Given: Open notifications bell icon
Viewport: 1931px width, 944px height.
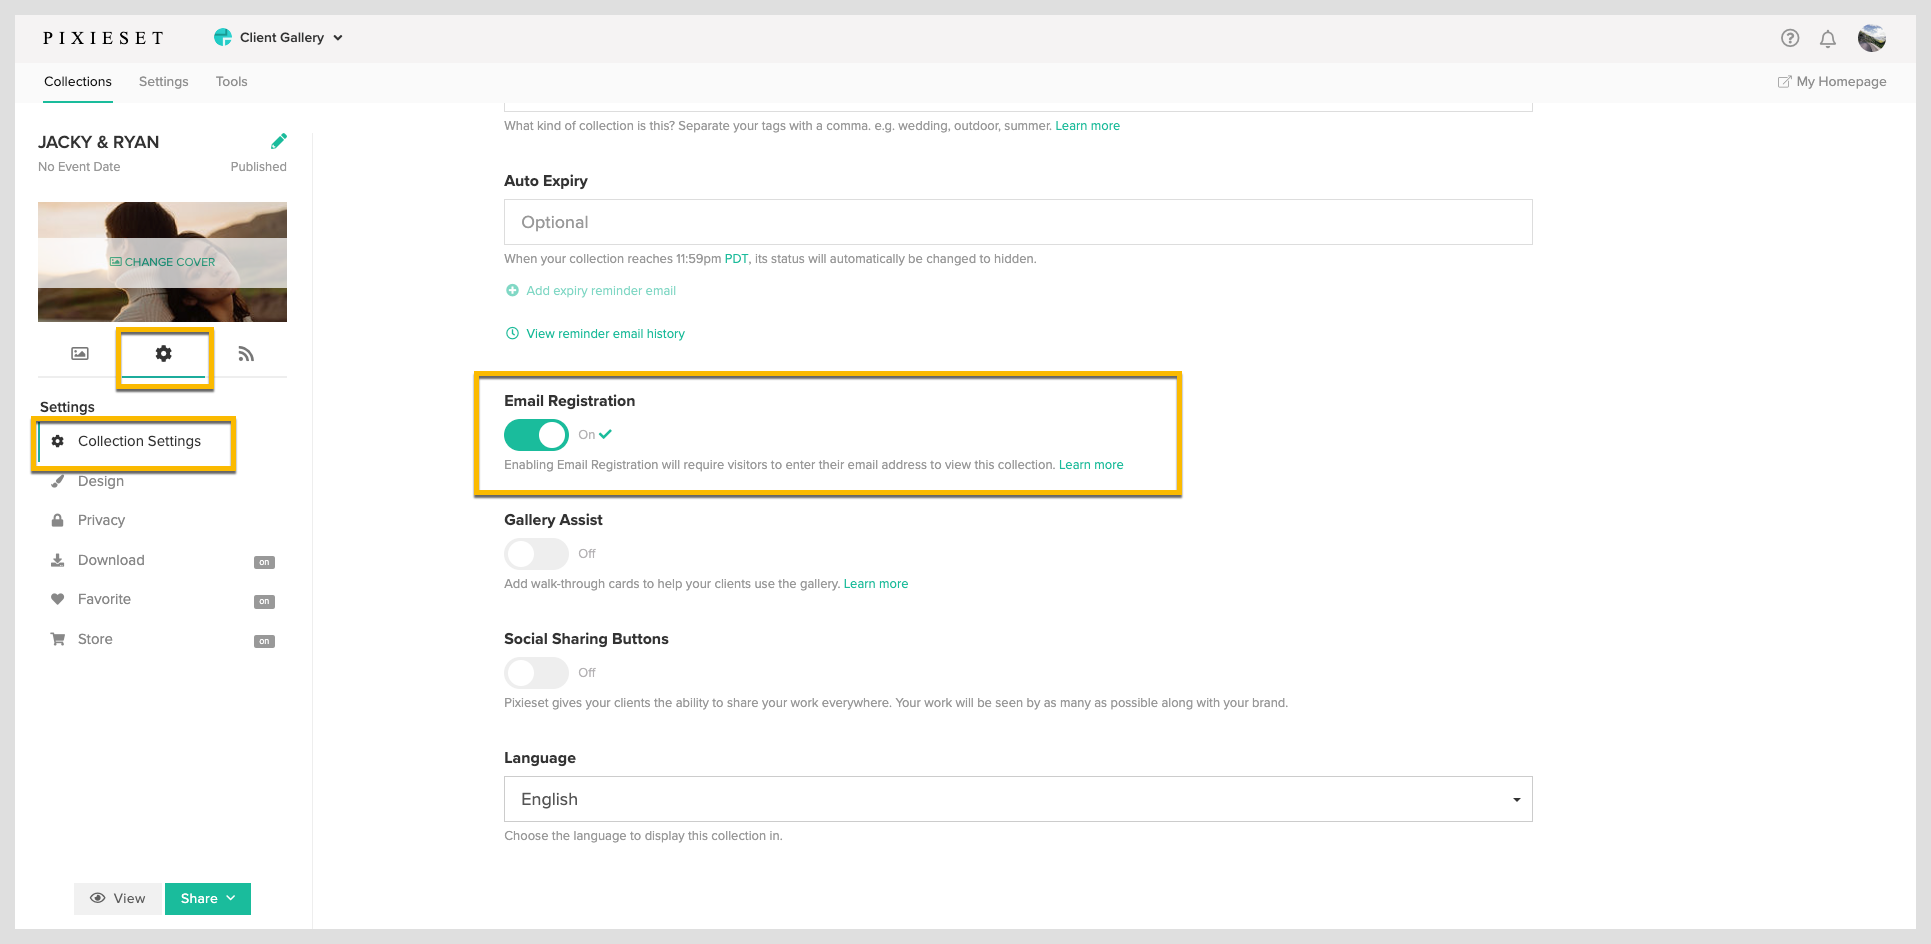Looking at the screenshot, I should point(1828,38).
